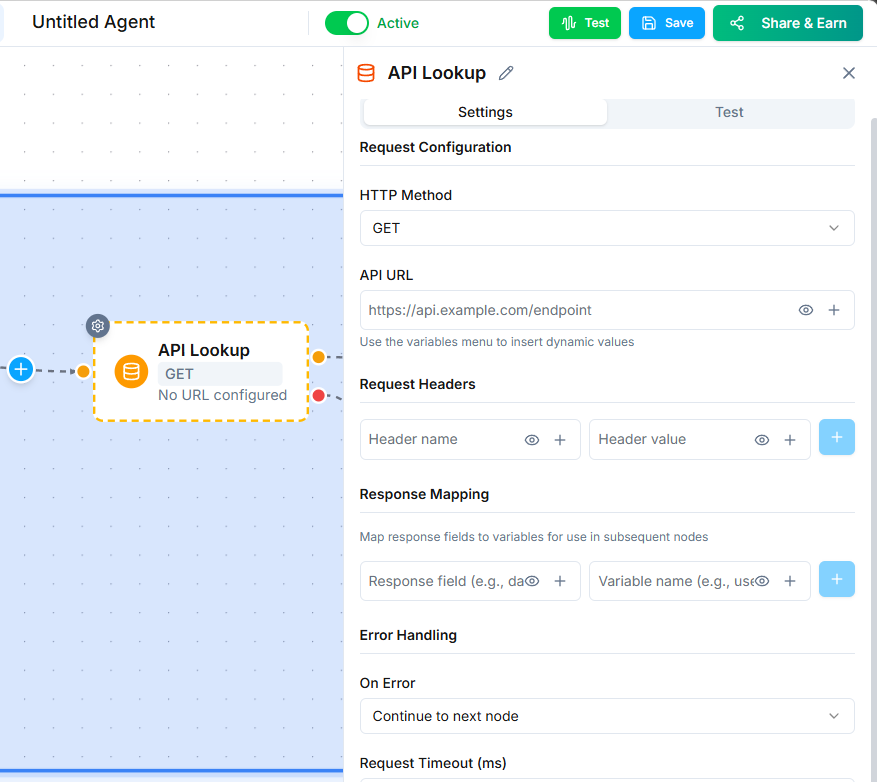Click the pencil icon to rename API Lookup
This screenshot has height=782, width=877.
(x=506, y=73)
